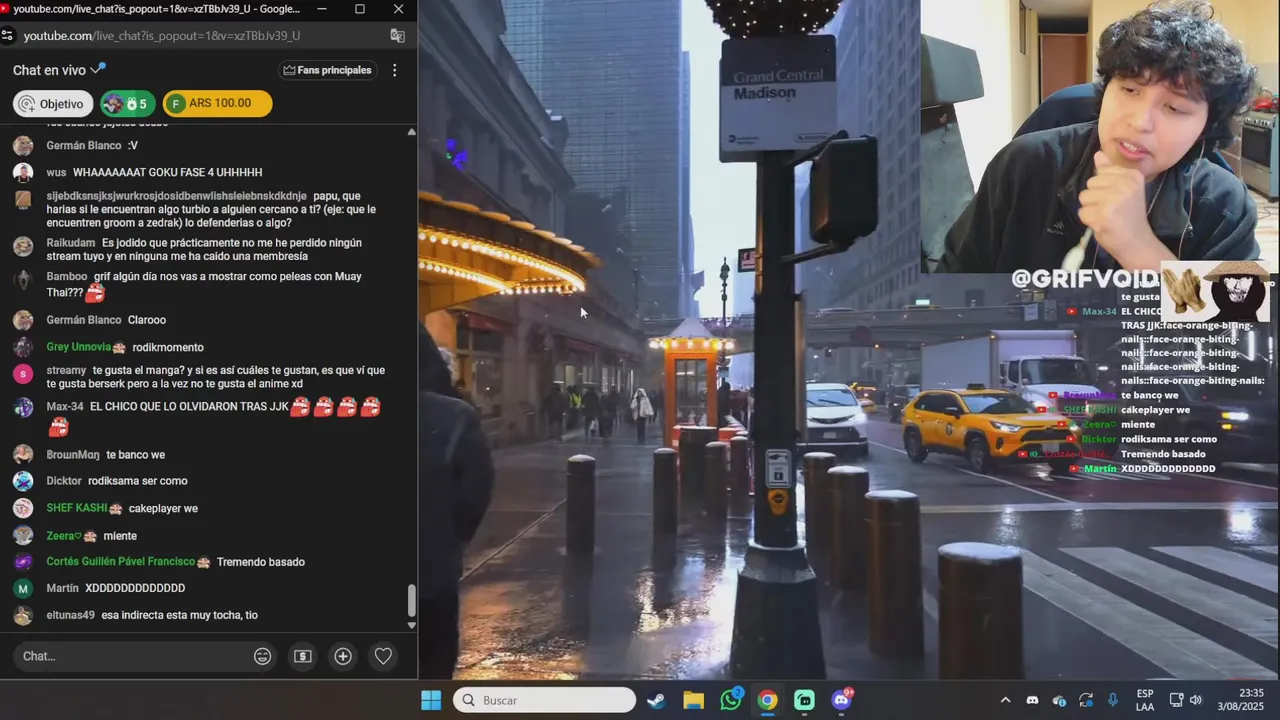Open Streamlabs app from the taskbar
This screenshot has width=1280, height=720.
(805, 700)
